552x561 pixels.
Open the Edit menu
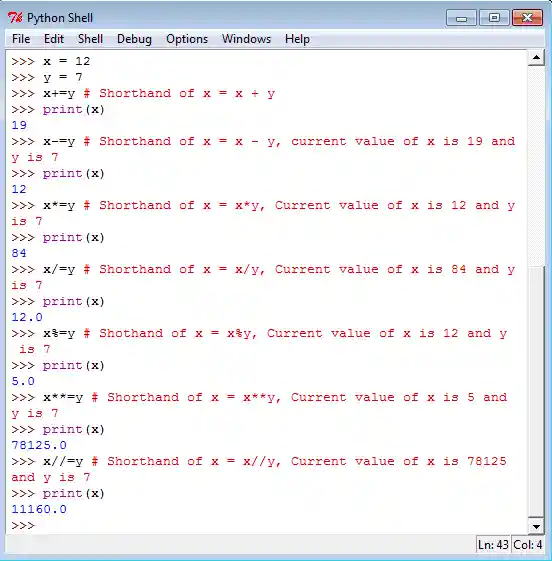(54, 39)
